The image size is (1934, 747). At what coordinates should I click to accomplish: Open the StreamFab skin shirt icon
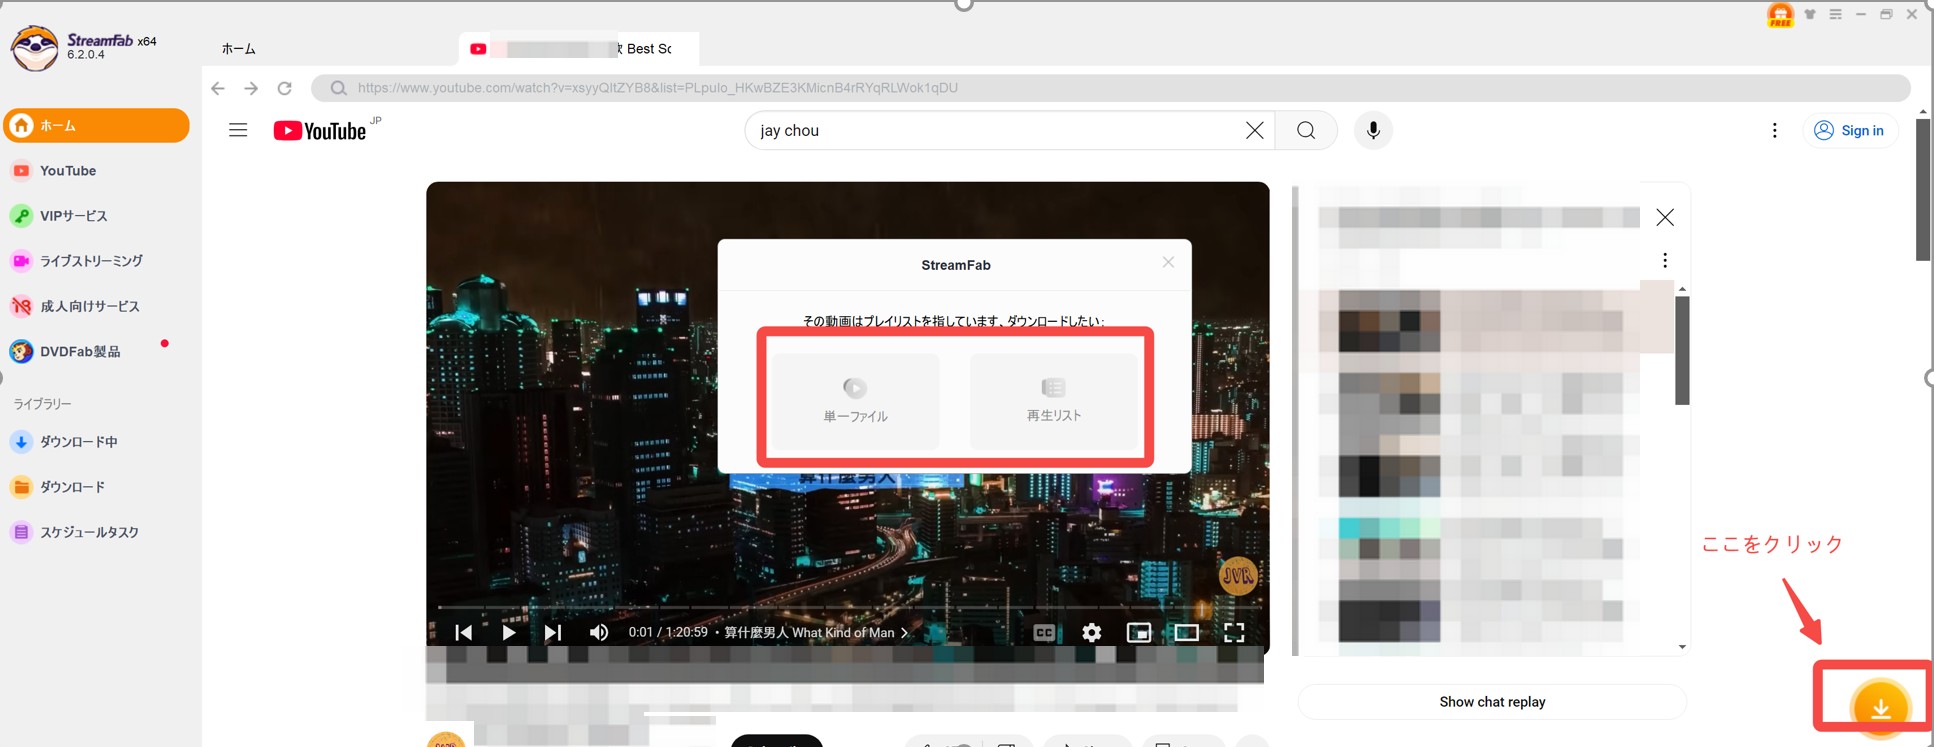1810,14
